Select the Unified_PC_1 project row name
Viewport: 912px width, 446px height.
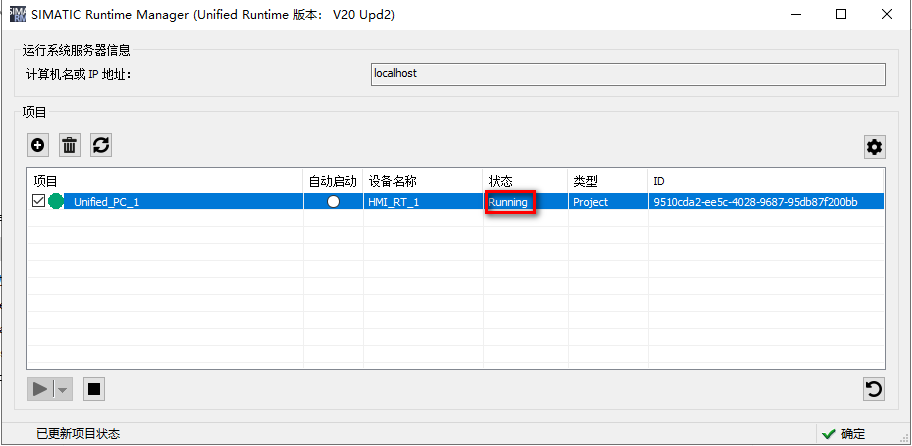point(106,202)
